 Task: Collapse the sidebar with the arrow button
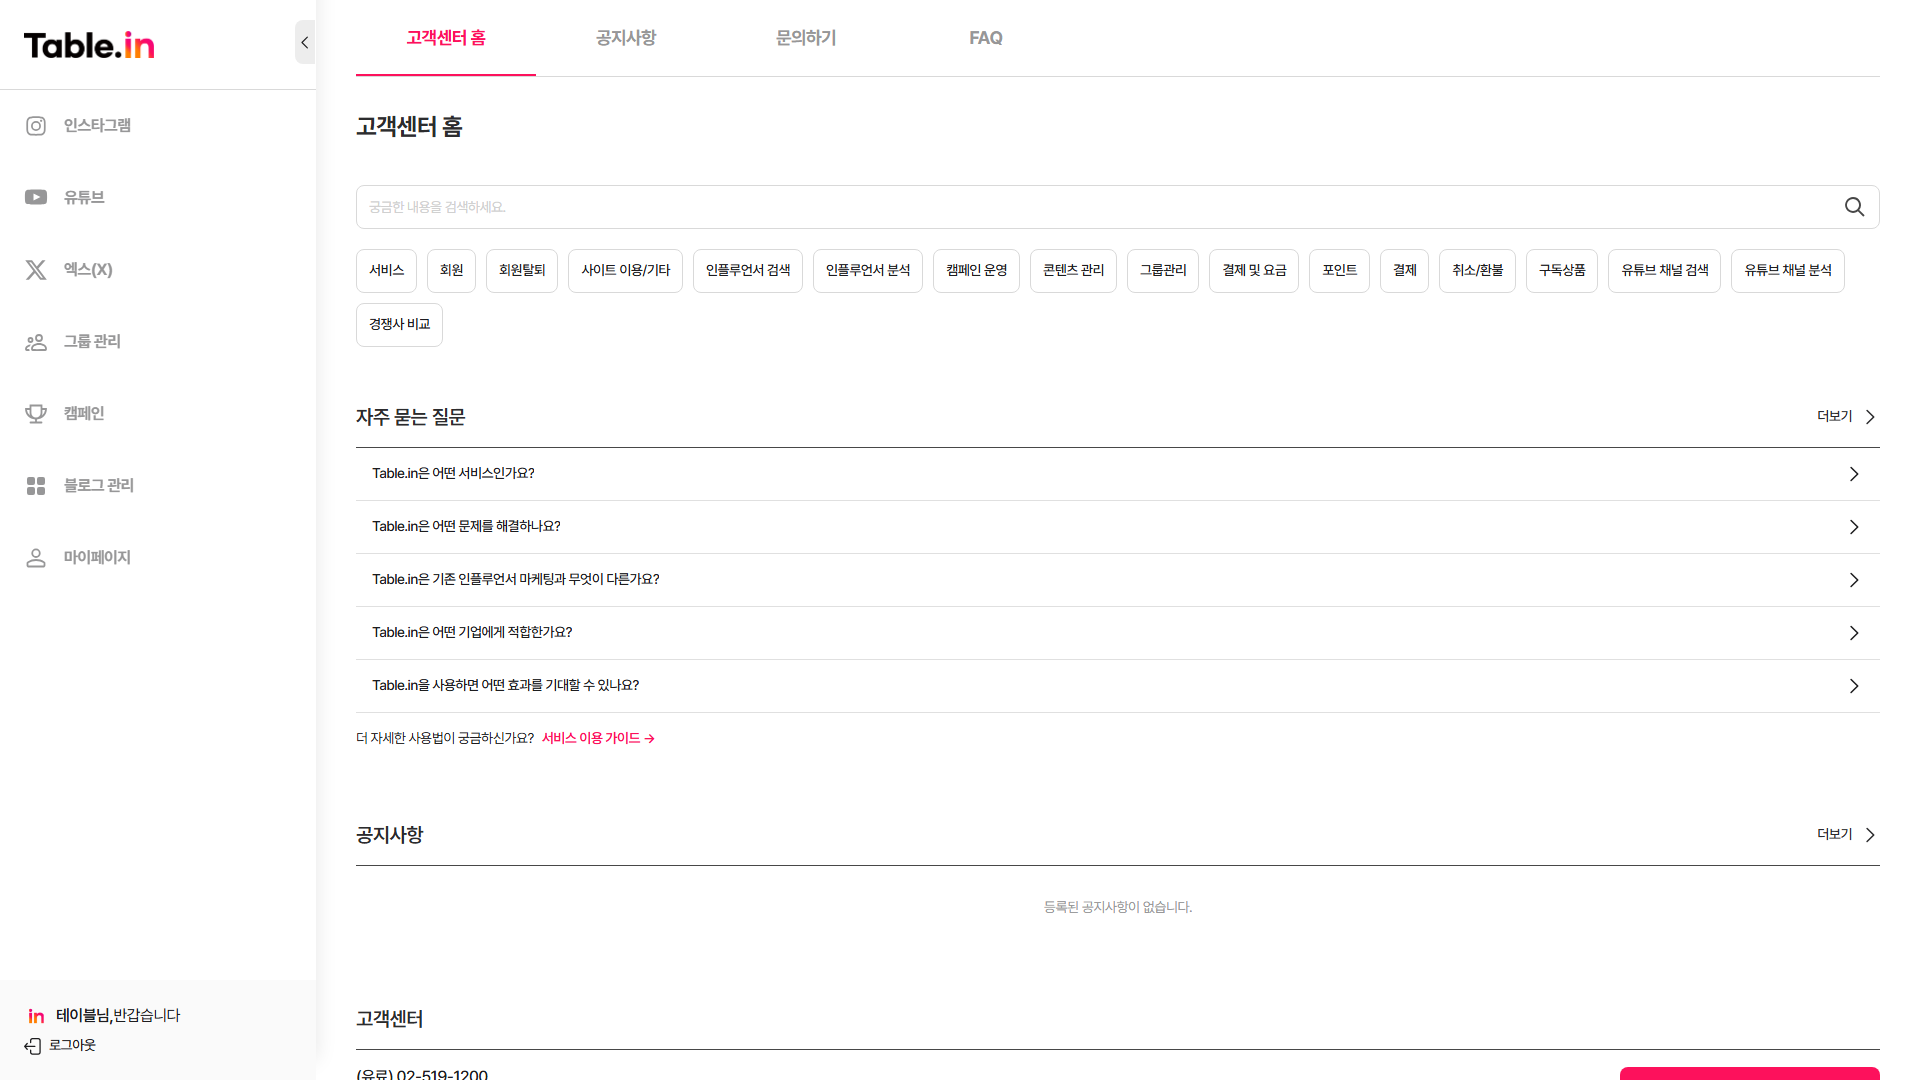305,42
